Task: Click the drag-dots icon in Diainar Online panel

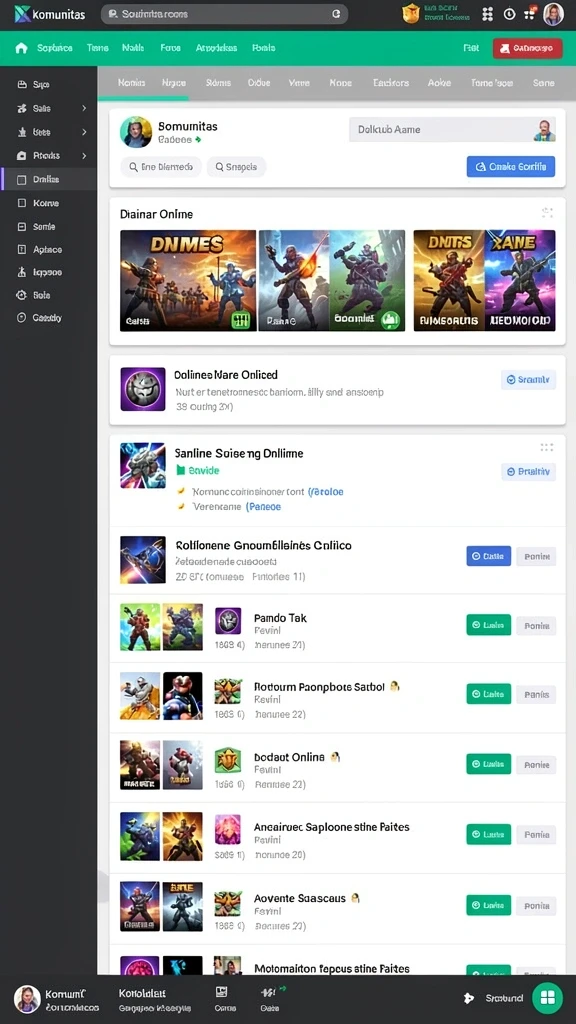Action: click(x=547, y=212)
